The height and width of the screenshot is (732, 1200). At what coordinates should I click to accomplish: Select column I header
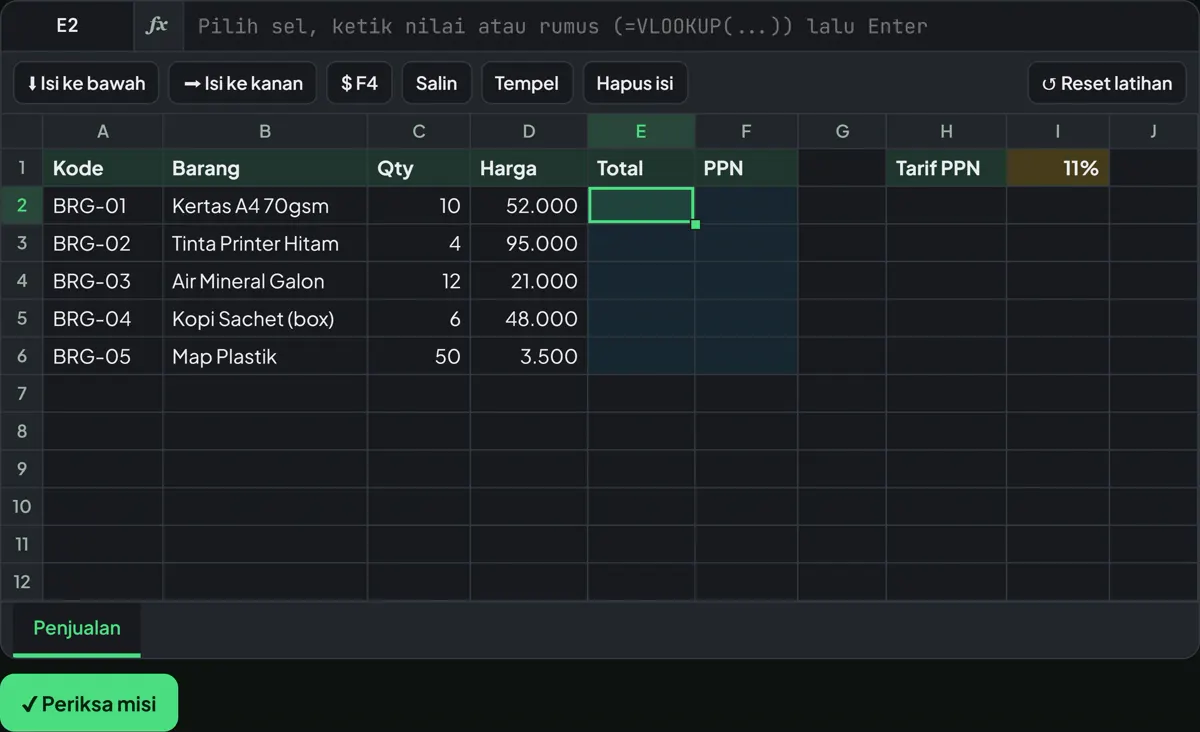point(1058,131)
